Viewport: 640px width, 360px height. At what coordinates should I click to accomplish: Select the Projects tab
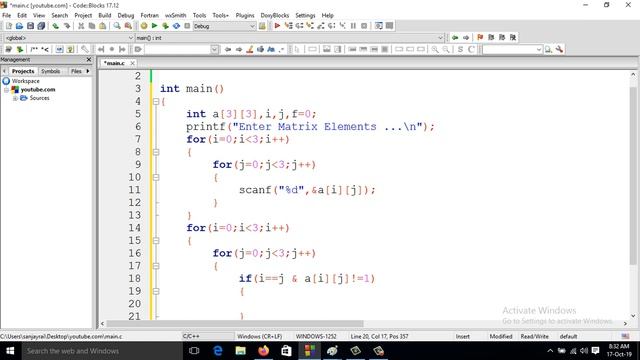coord(23,71)
